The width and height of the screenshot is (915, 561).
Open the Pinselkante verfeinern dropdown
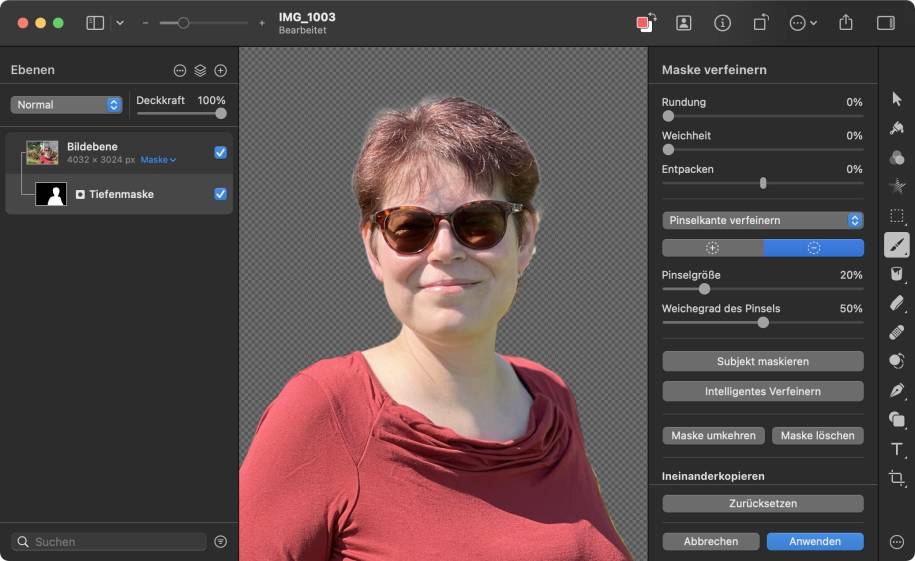pyautogui.click(x=763, y=220)
